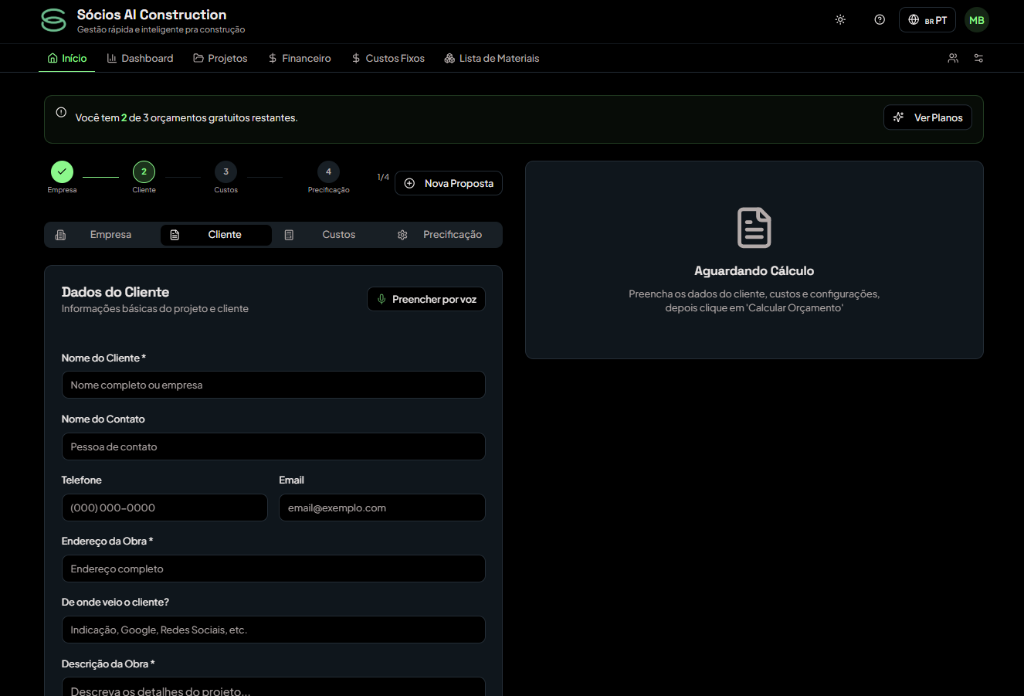Open the Lista de Materiais nav tab
This screenshot has height=696, width=1024.
coord(492,58)
